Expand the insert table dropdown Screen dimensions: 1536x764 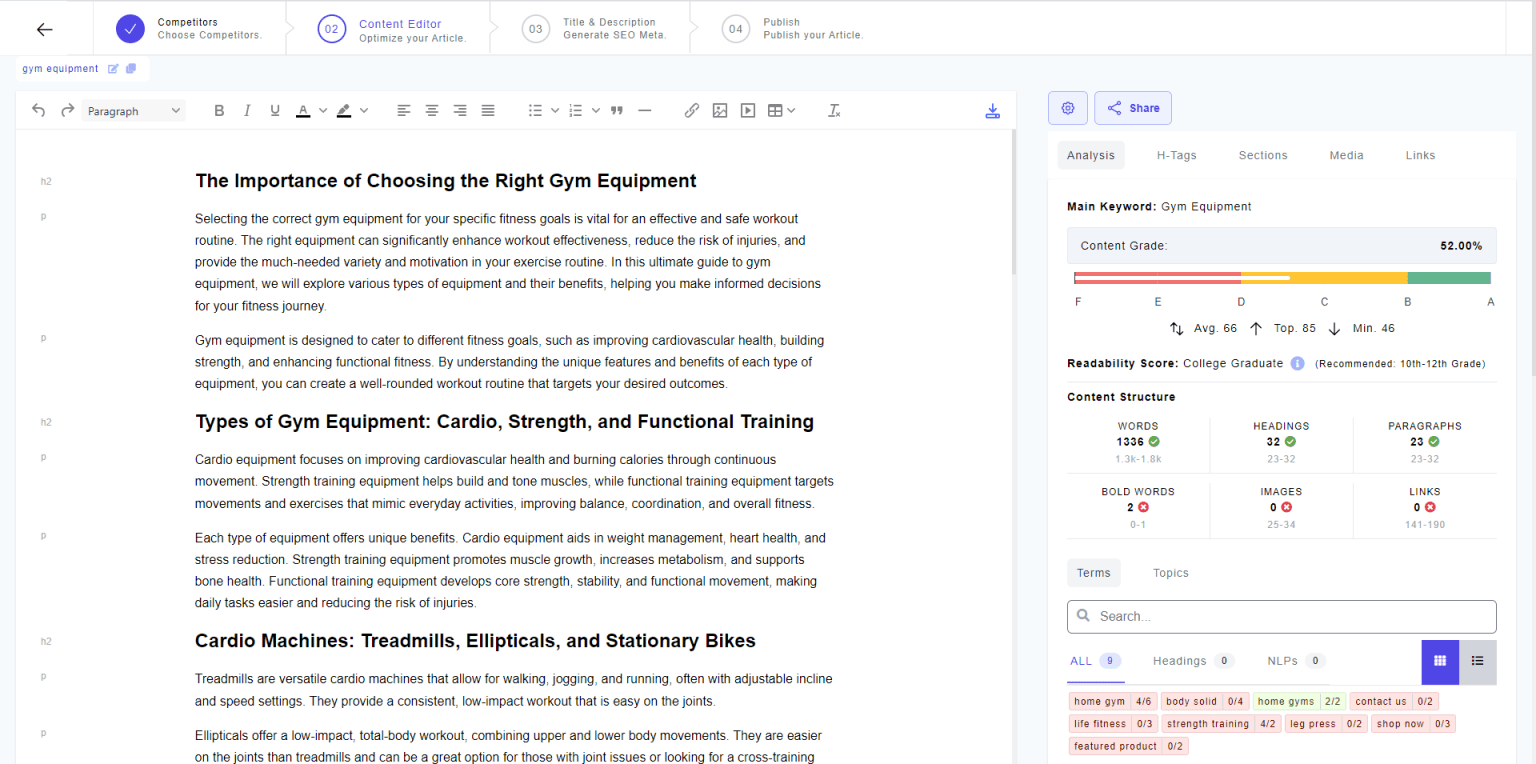click(x=791, y=111)
